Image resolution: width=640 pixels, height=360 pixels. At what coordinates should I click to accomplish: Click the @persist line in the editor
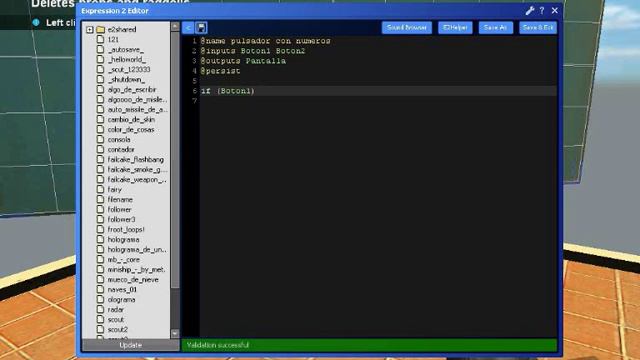pyautogui.click(x=220, y=71)
